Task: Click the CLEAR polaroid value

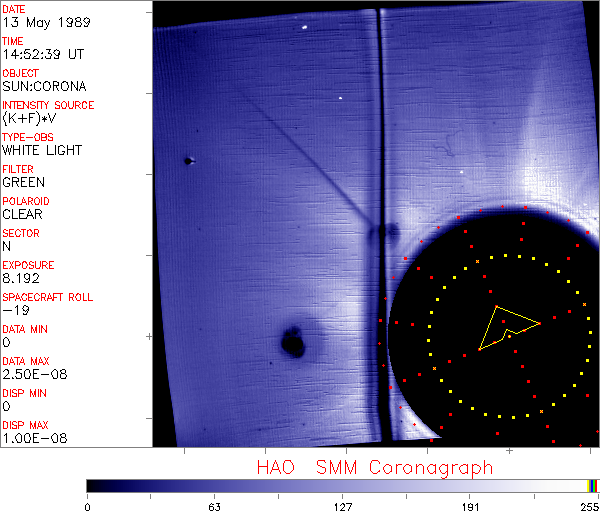Action: [22, 214]
